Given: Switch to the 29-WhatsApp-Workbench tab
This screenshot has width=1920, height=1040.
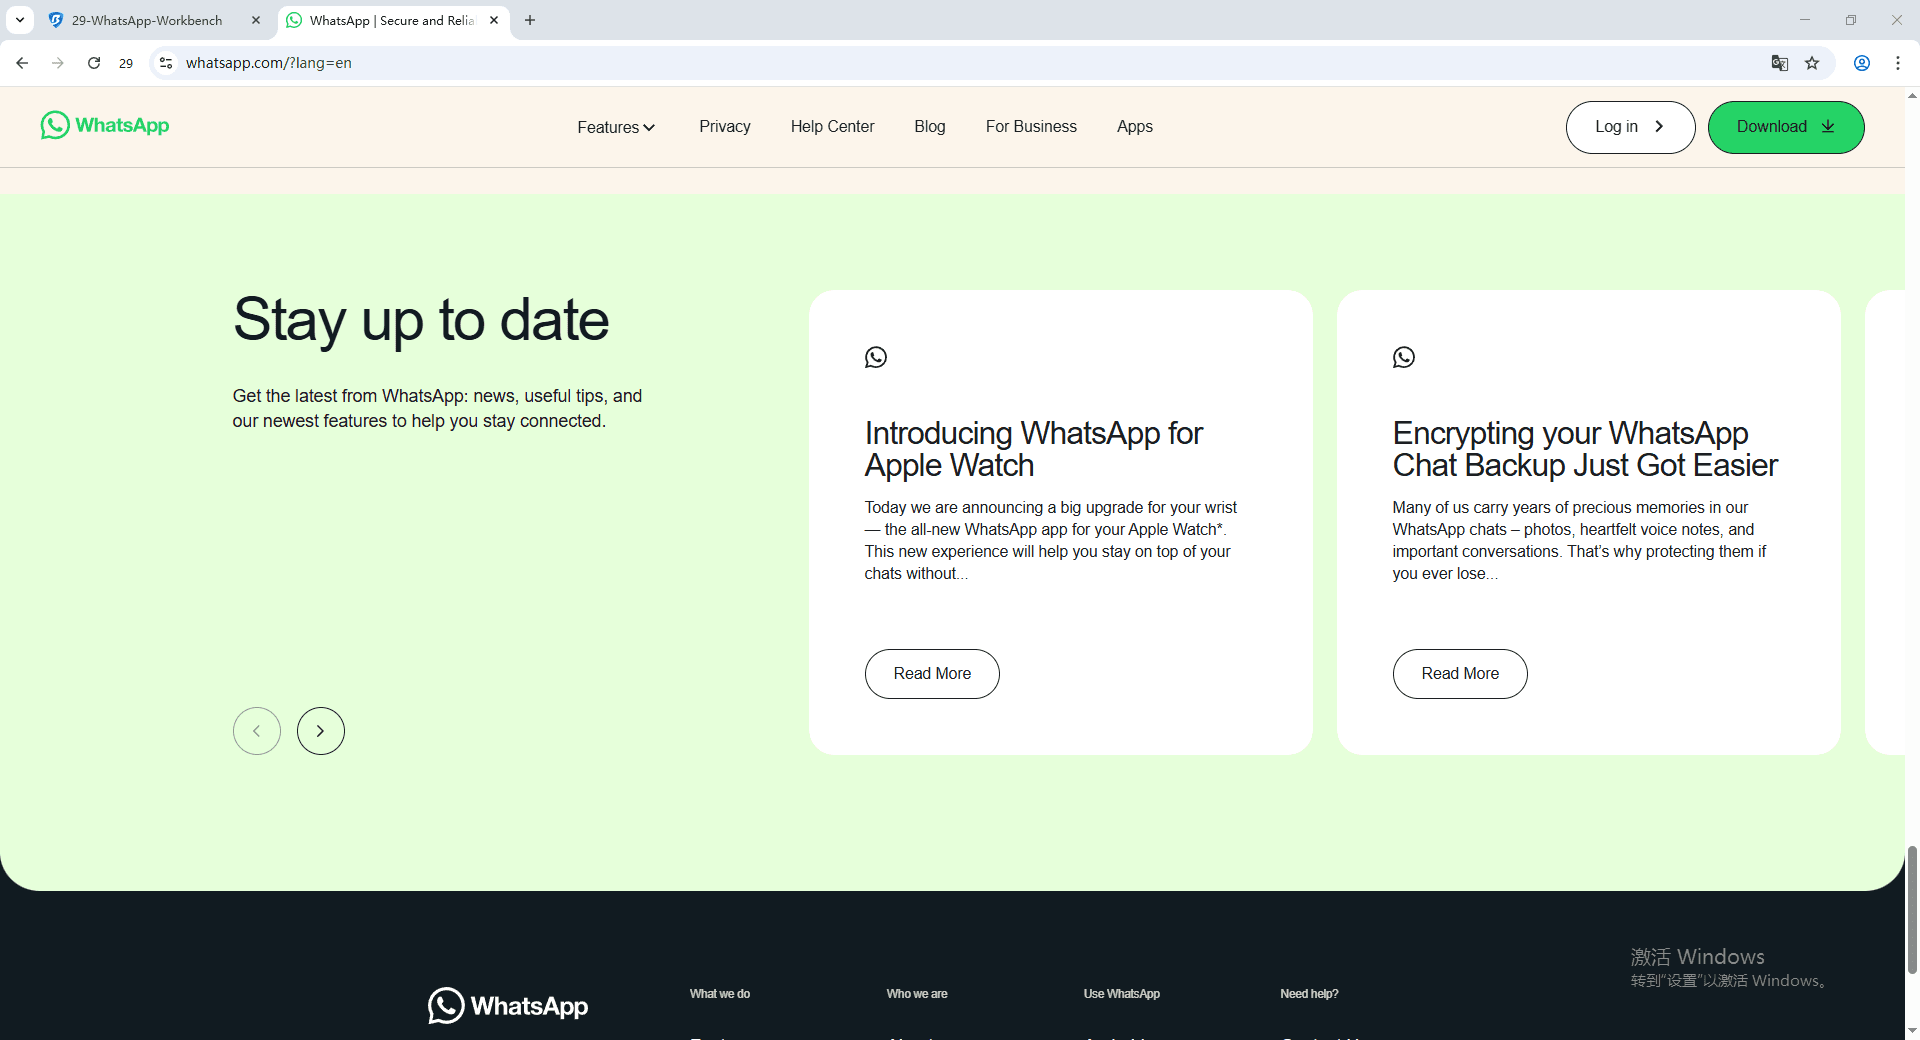Looking at the screenshot, I should (x=145, y=20).
